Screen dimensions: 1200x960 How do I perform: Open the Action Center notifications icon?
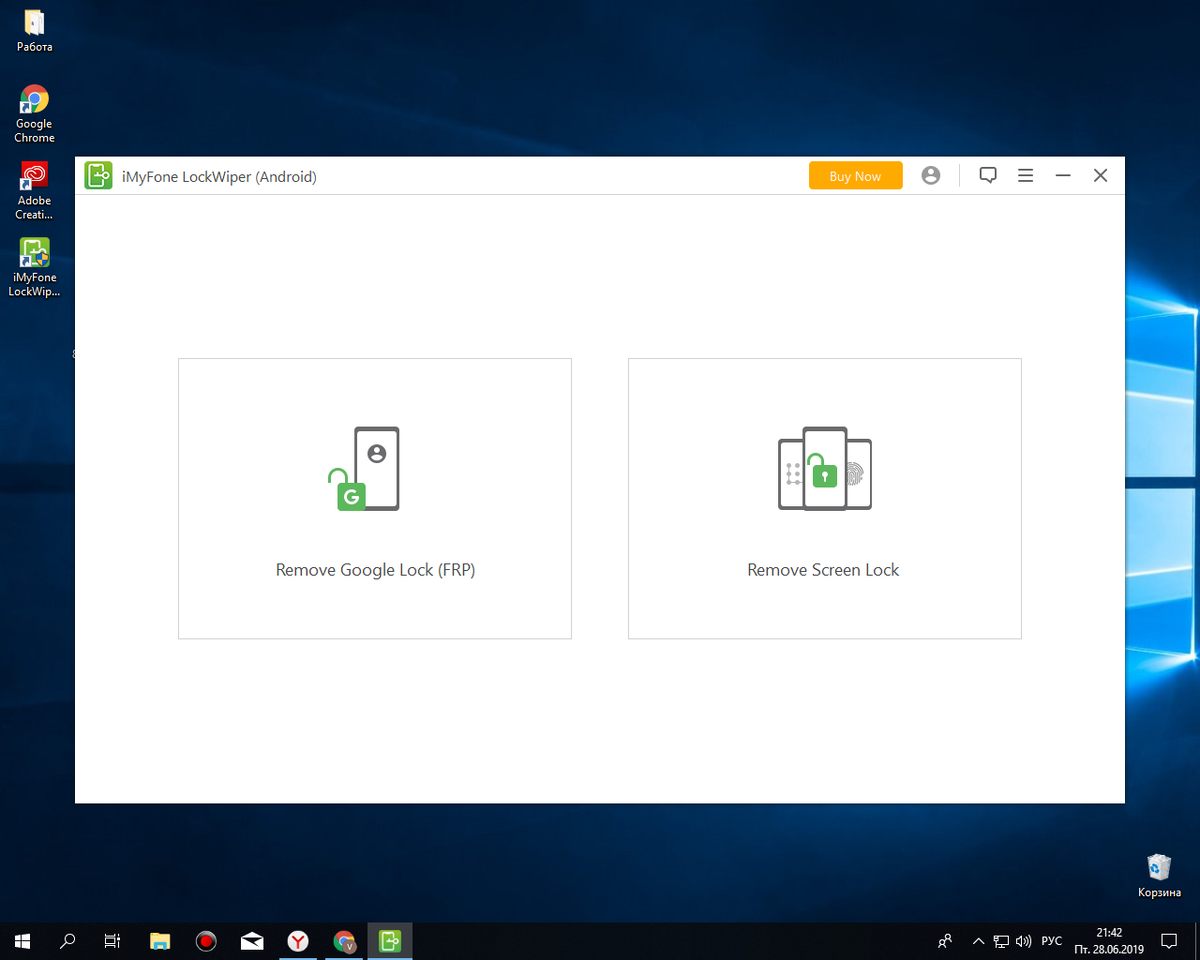[1168, 941]
